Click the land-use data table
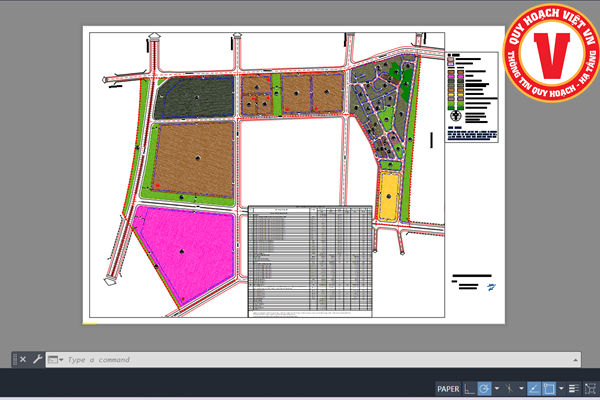Screen dimensions: 600x400 click(x=310, y=262)
